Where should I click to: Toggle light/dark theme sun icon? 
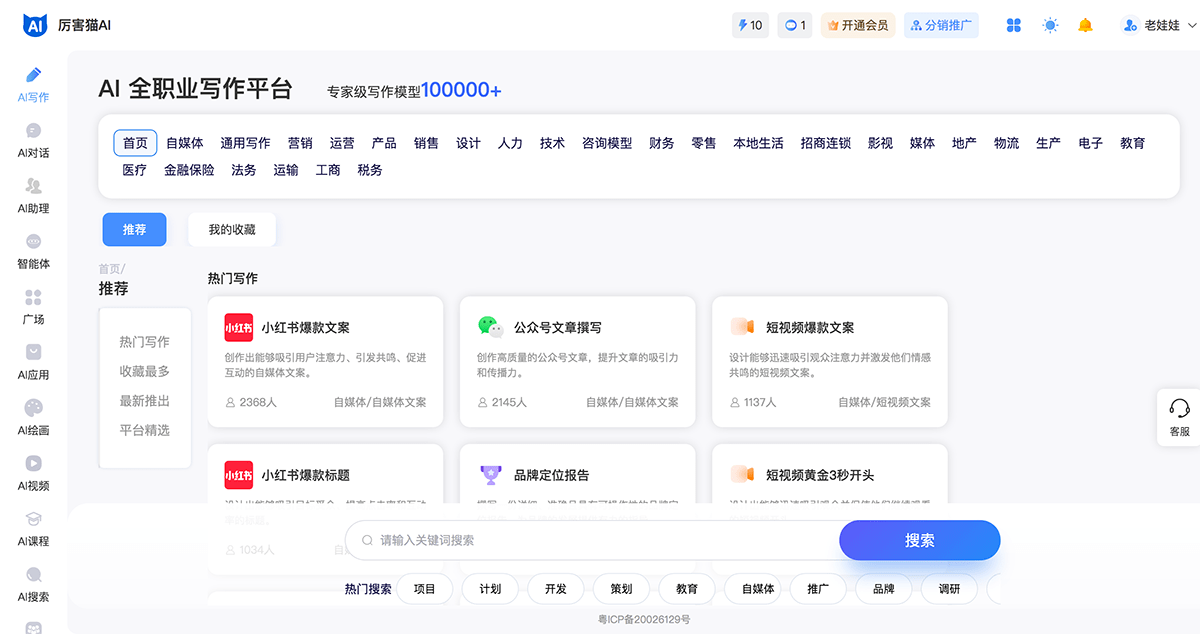tap(1049, 25)
